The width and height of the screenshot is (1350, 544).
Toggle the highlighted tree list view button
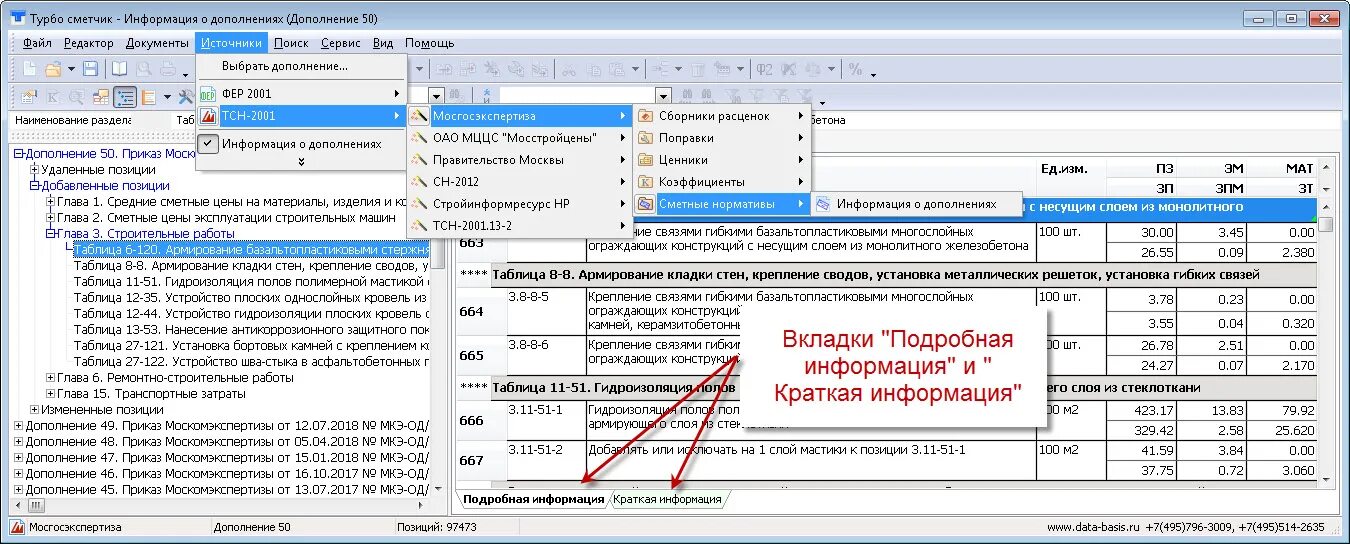[x=125, y=97]
